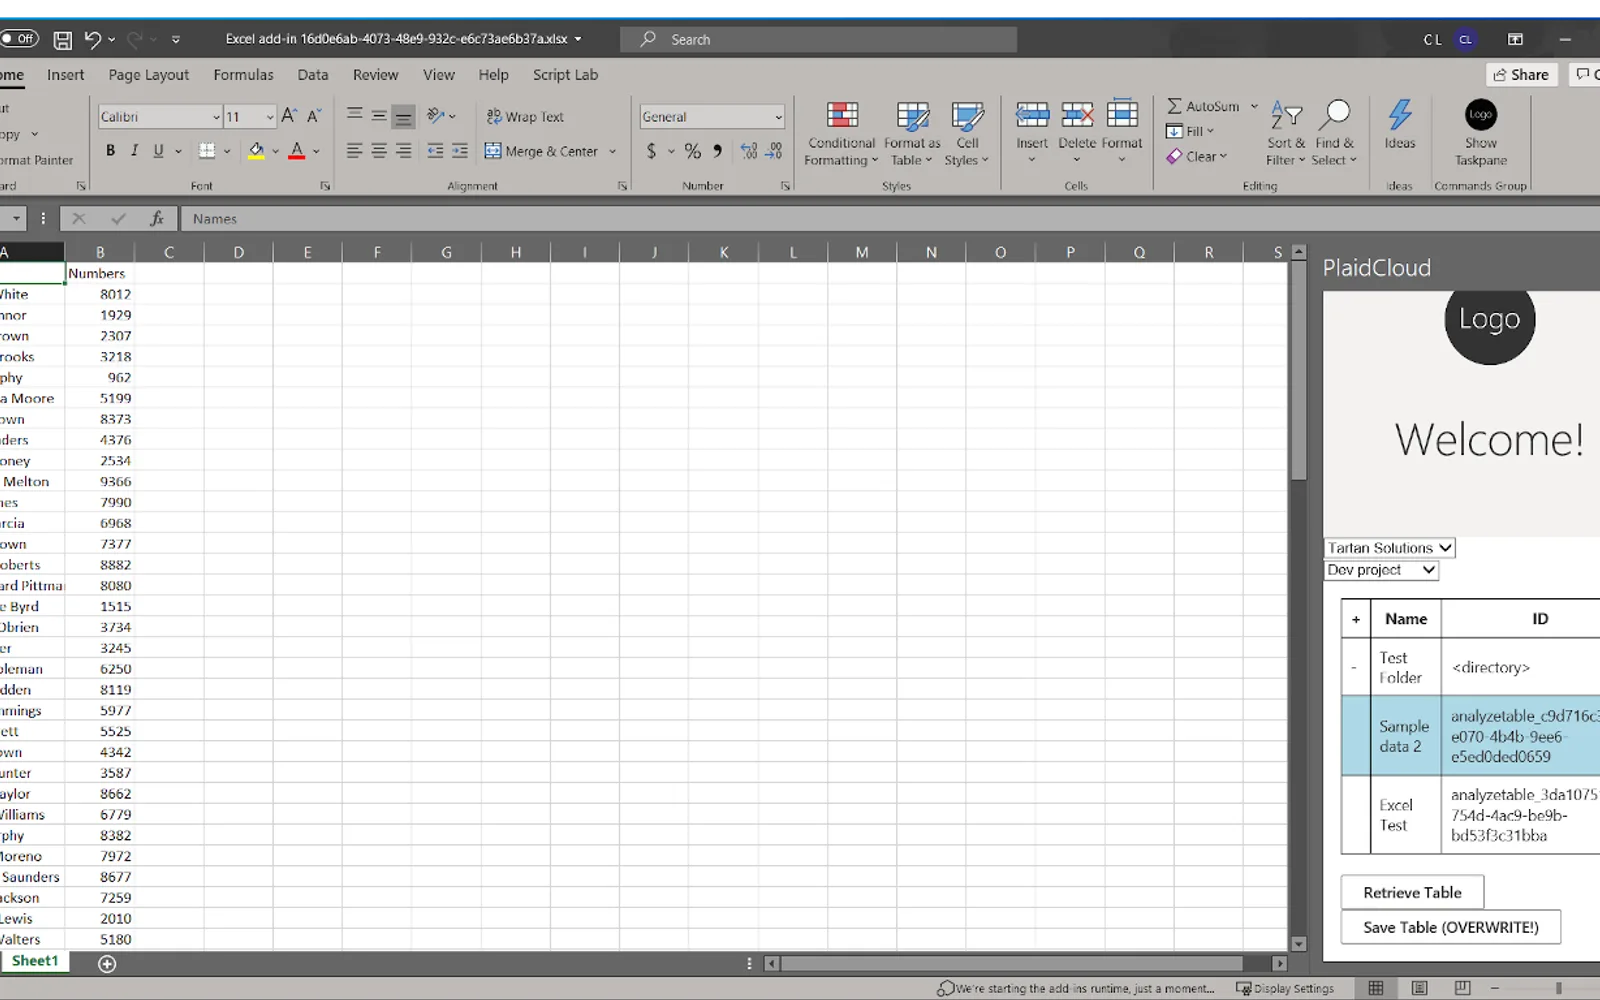Click Increase Font Size icon
This screenshot has width=1600, height=1000.
pos(289,116)
